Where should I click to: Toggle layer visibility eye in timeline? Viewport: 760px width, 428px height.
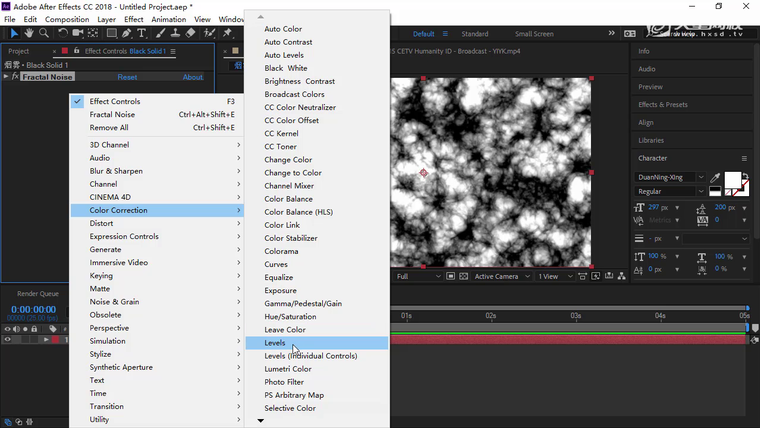click(8, 340)
